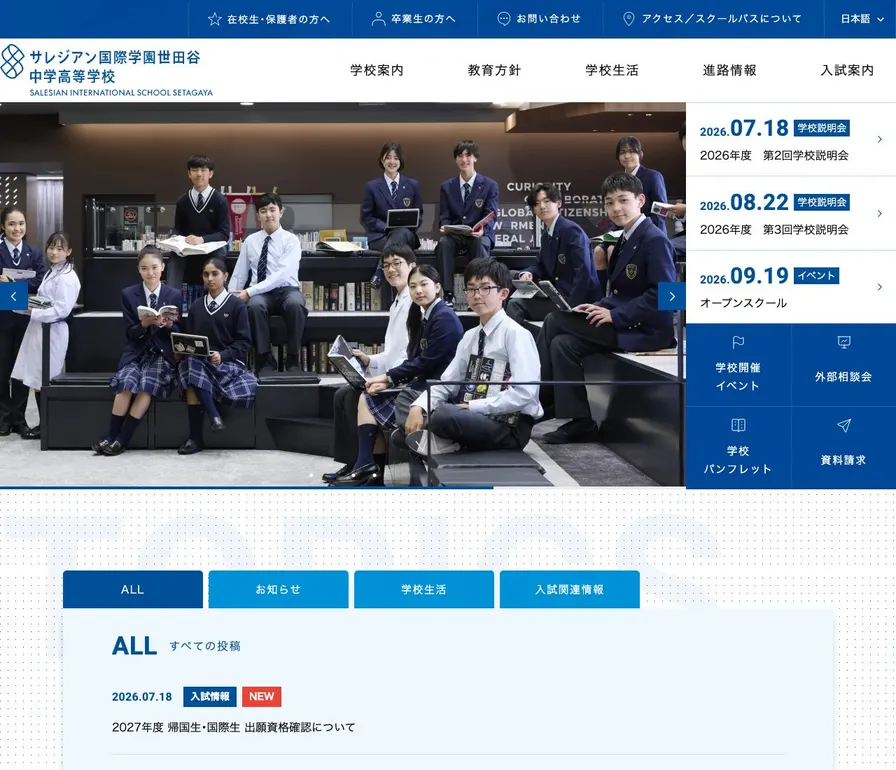Viewport: 896px width, 770px height.
Task: Click the speech bubble icon beside お問い合わせ
Action: click(503, 19)
